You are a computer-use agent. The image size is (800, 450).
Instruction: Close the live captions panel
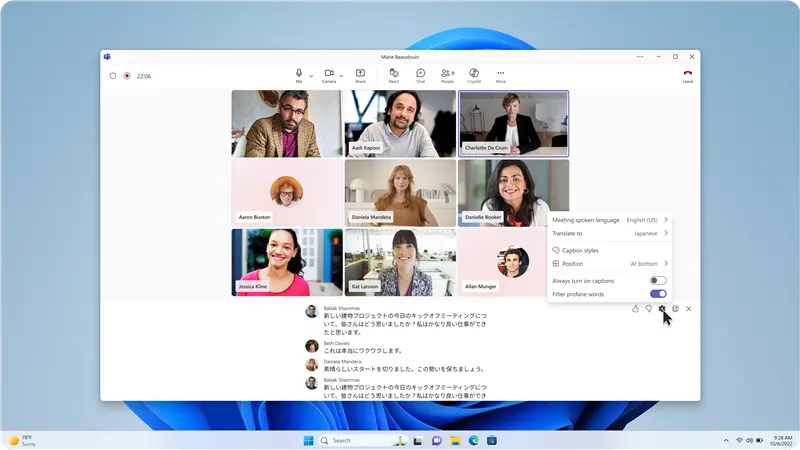689,309
